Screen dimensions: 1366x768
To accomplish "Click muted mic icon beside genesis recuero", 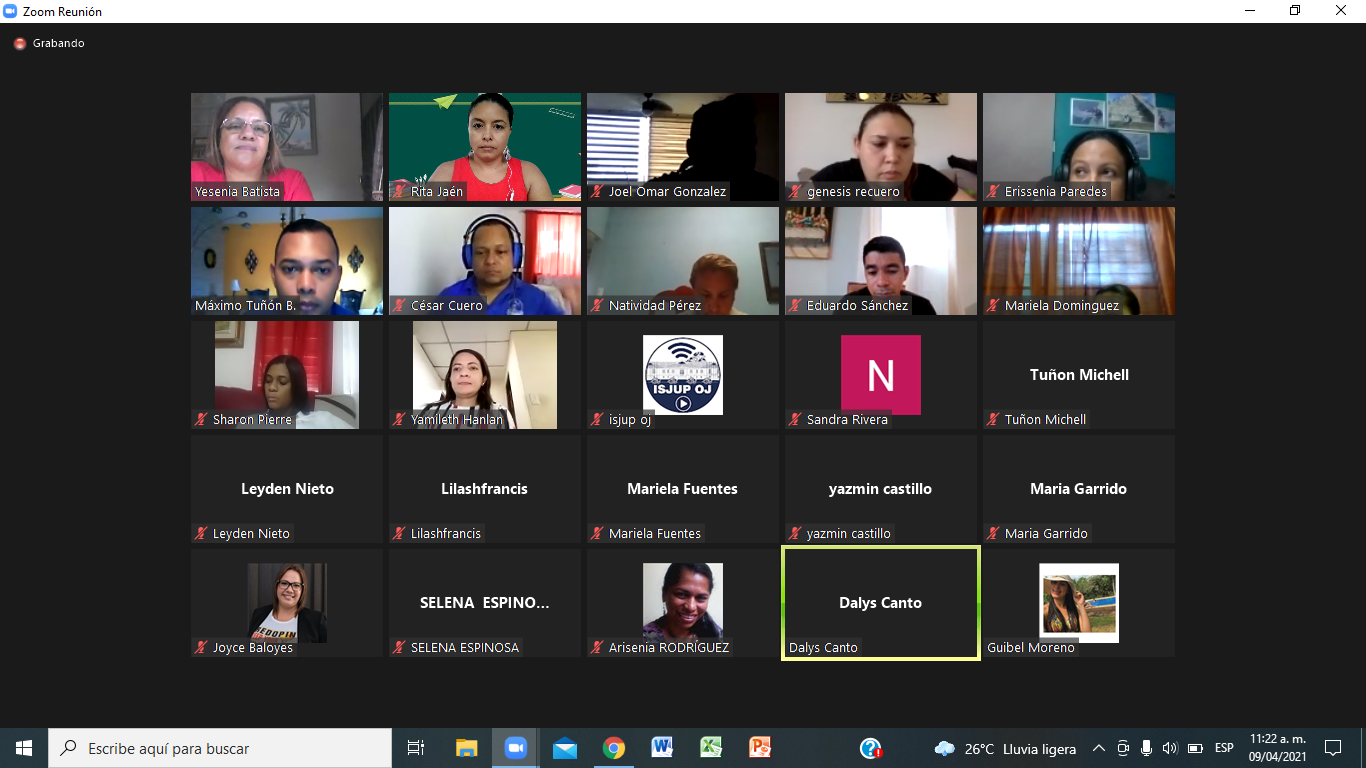I will [x=796, y=191].
